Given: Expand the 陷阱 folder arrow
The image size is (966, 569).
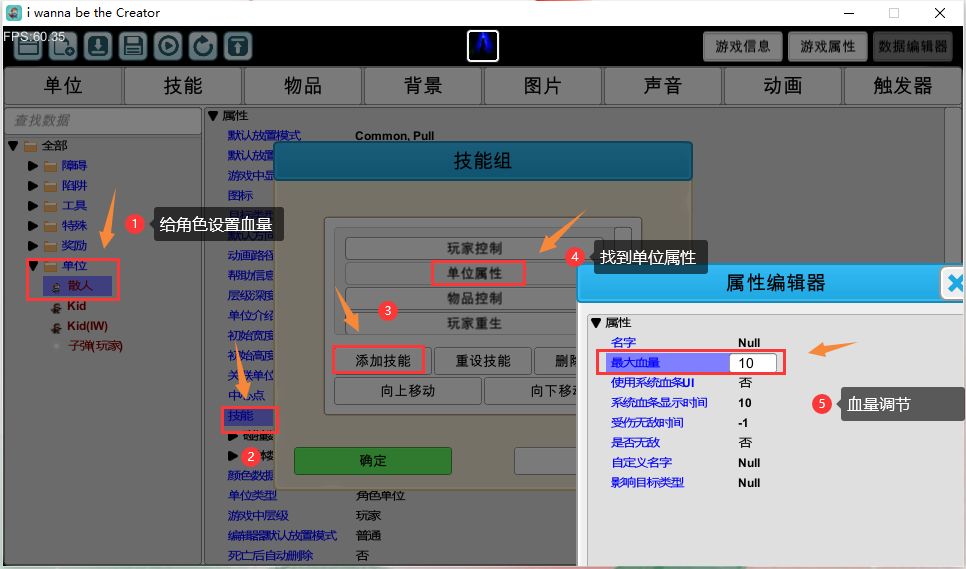Looking at the screenshot, I should [33, 186].
